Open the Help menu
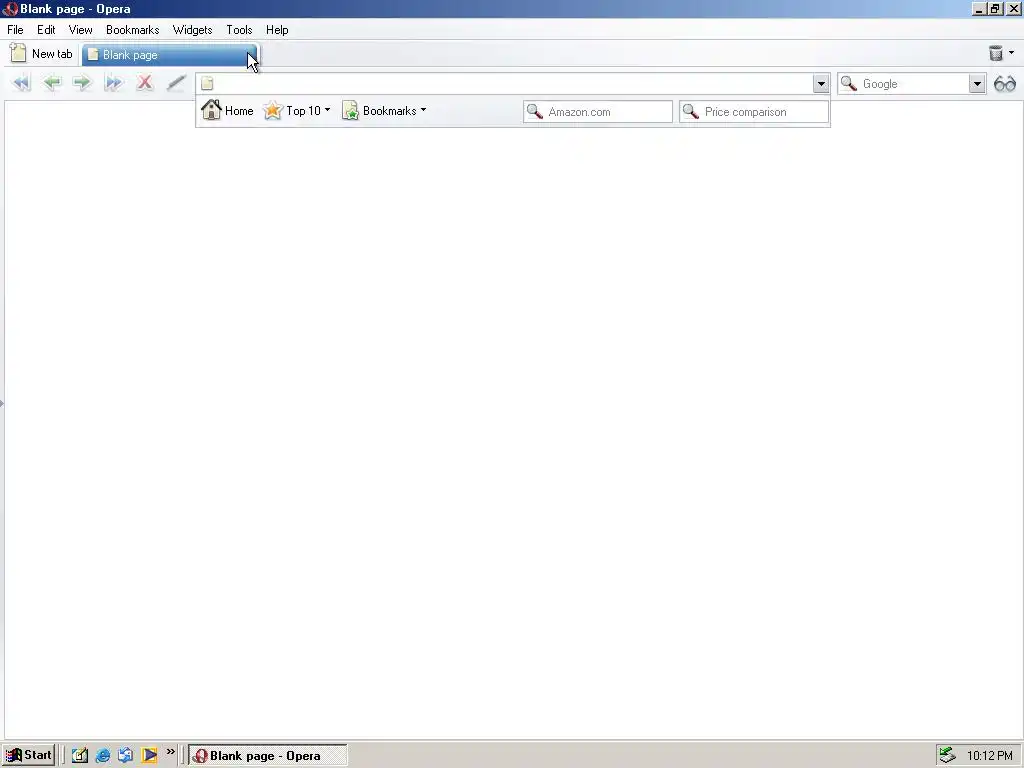This screenshot has height=768, width=1024. (277, 30)
